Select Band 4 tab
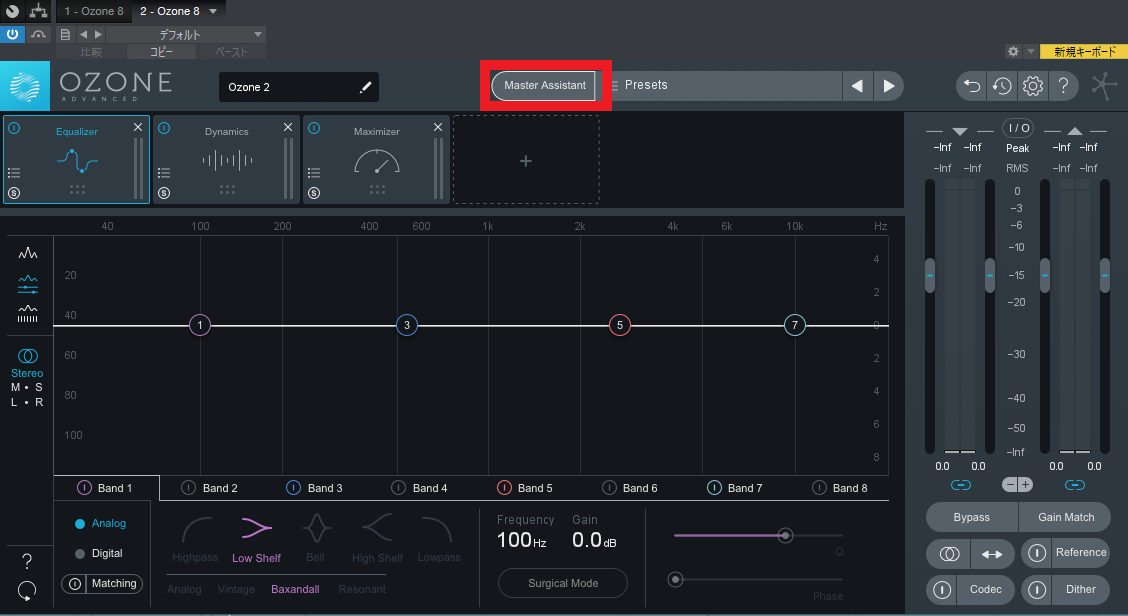The image size is (1128, 616). (x=419, y=488)
